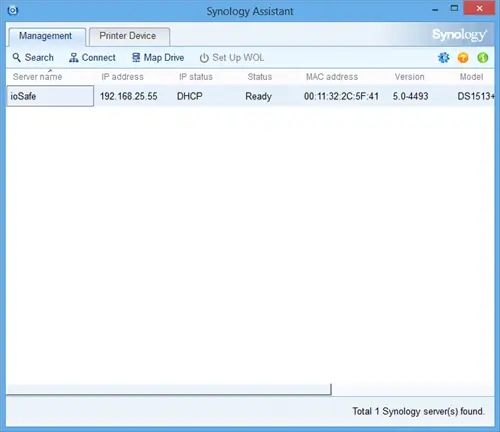Click the Synology Assistant title bar app icon
Viewport: 500px width, 432px height.
13,11
